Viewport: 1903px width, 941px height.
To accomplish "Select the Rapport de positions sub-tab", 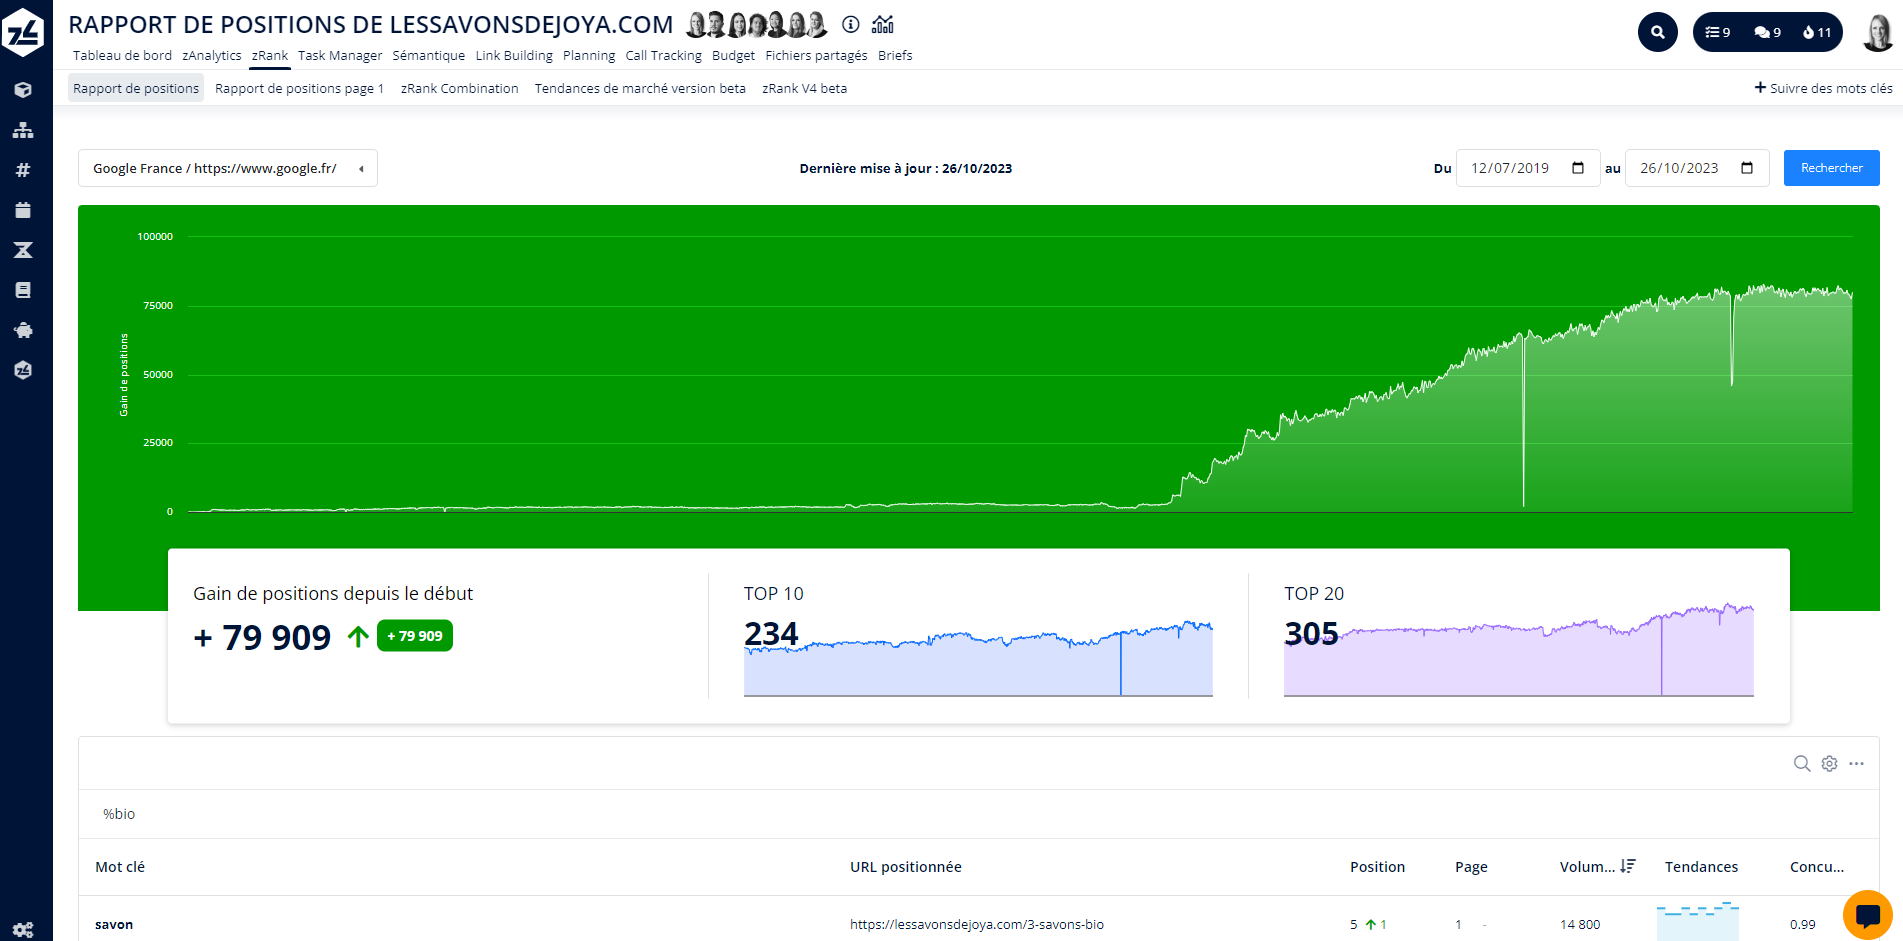I will pyautogui.click(x=136, y=88).
